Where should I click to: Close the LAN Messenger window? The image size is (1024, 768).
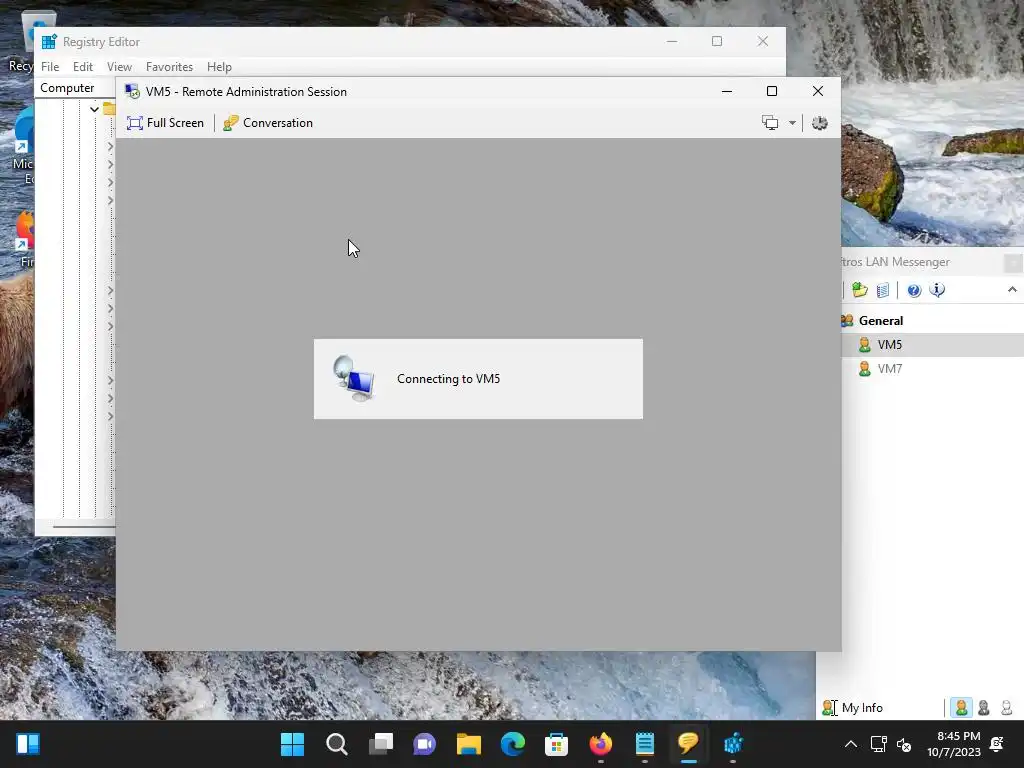click(x=1013, y=263)
